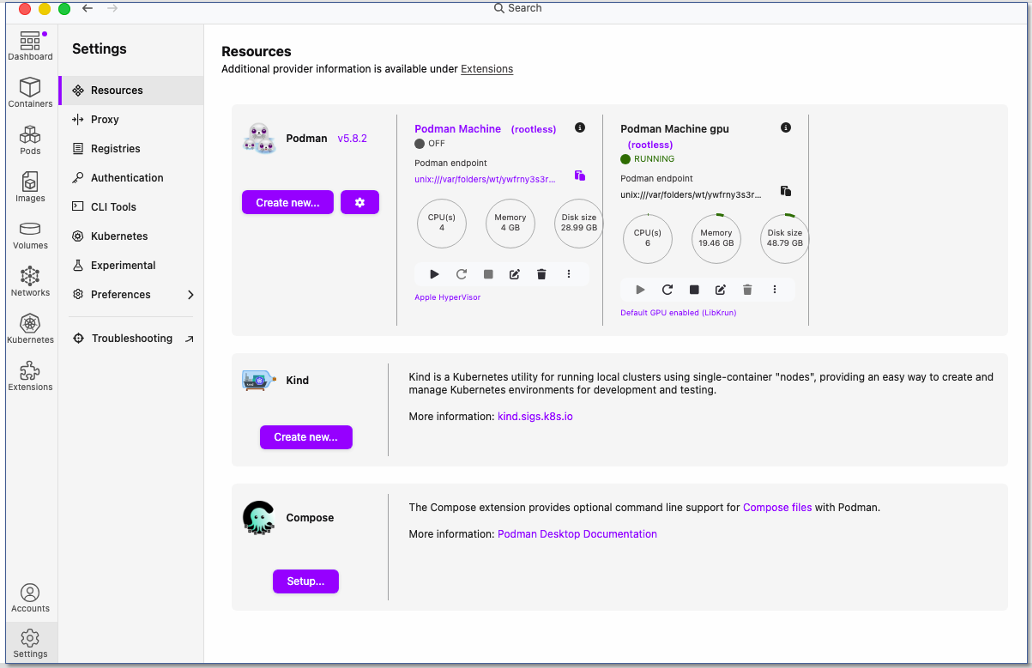Click the Podman Machine title
Screen dimensions: 1032x668
tap(457, 129)
